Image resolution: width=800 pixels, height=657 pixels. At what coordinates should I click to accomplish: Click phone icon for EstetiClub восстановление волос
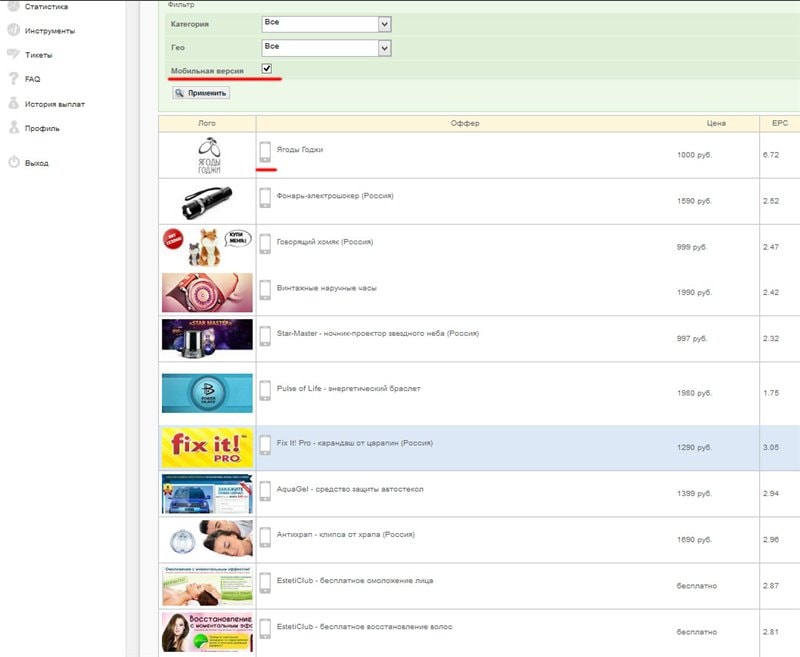tap(265, 629)
